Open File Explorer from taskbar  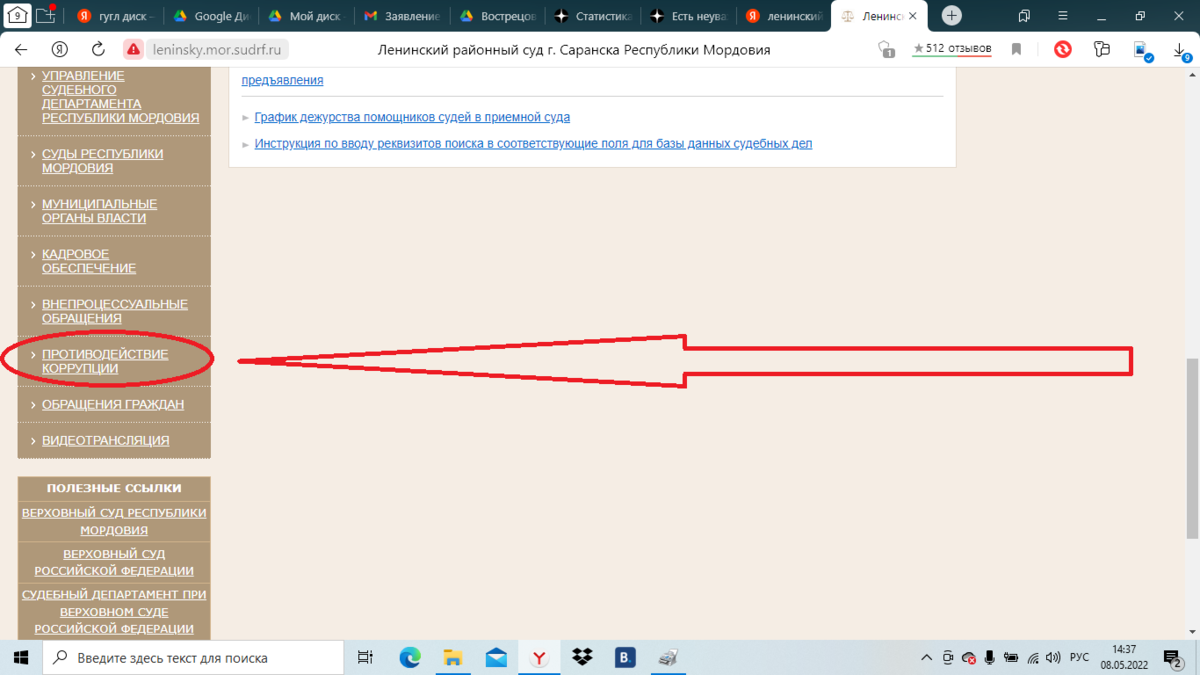pos(453,657)
